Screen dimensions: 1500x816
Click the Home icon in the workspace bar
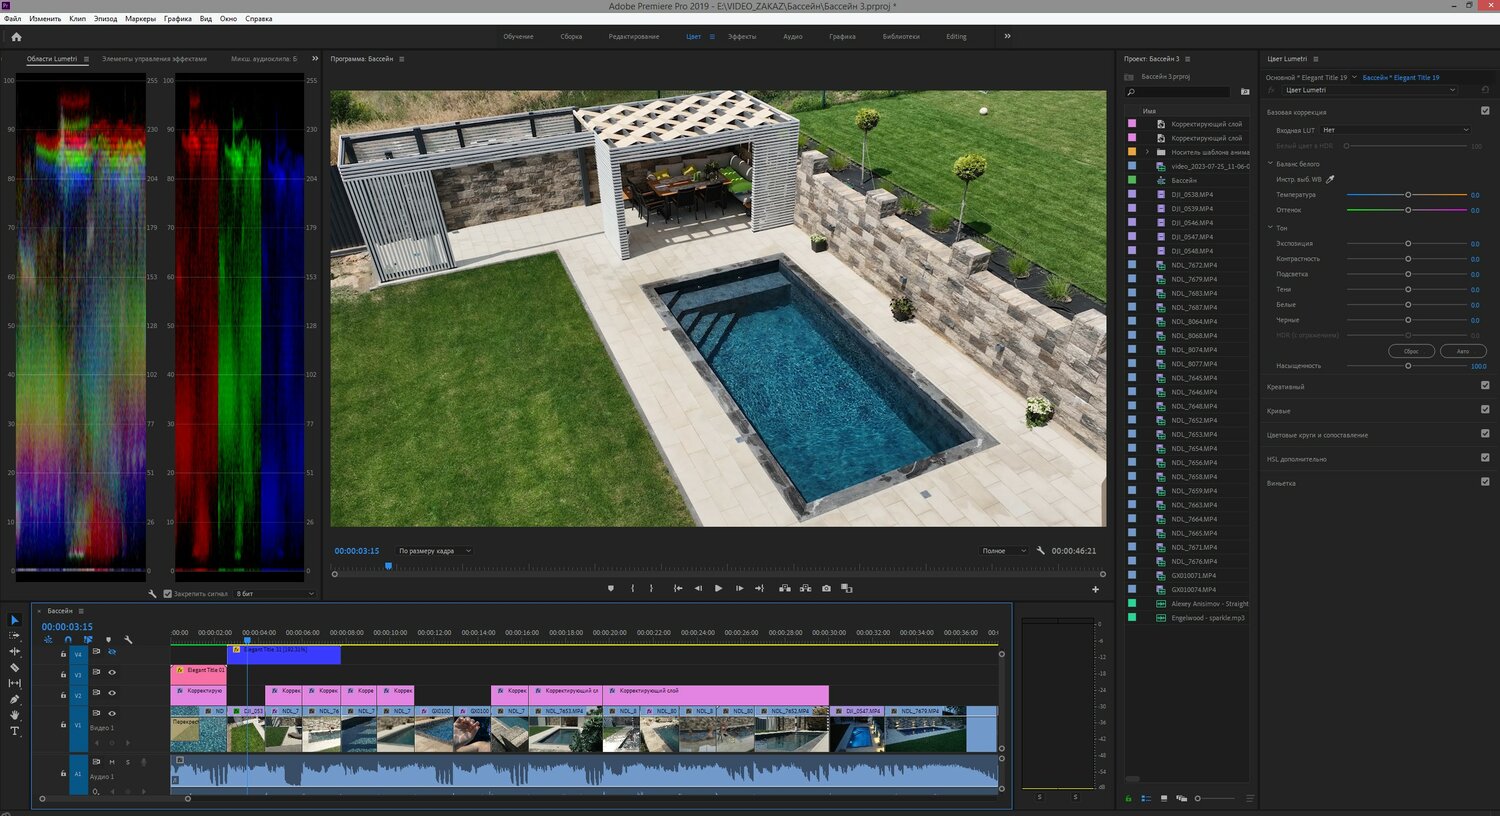16,37
